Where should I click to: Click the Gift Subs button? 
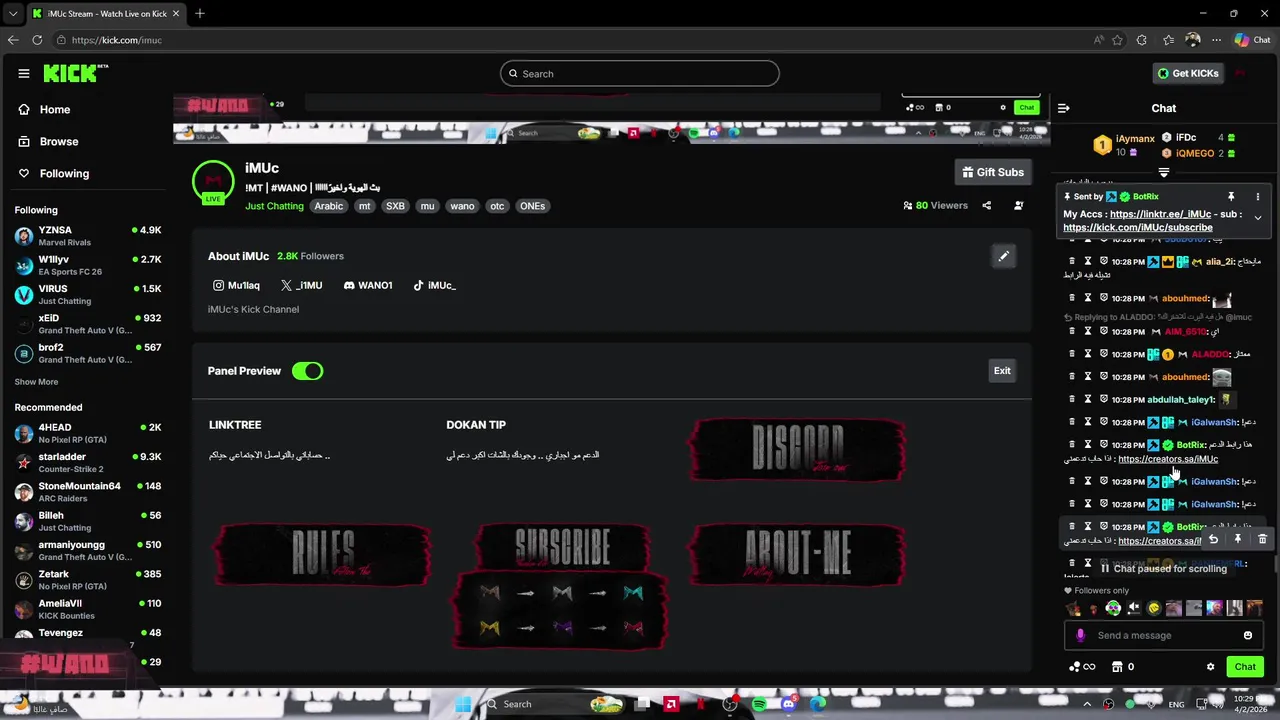[x=993, y=172]
